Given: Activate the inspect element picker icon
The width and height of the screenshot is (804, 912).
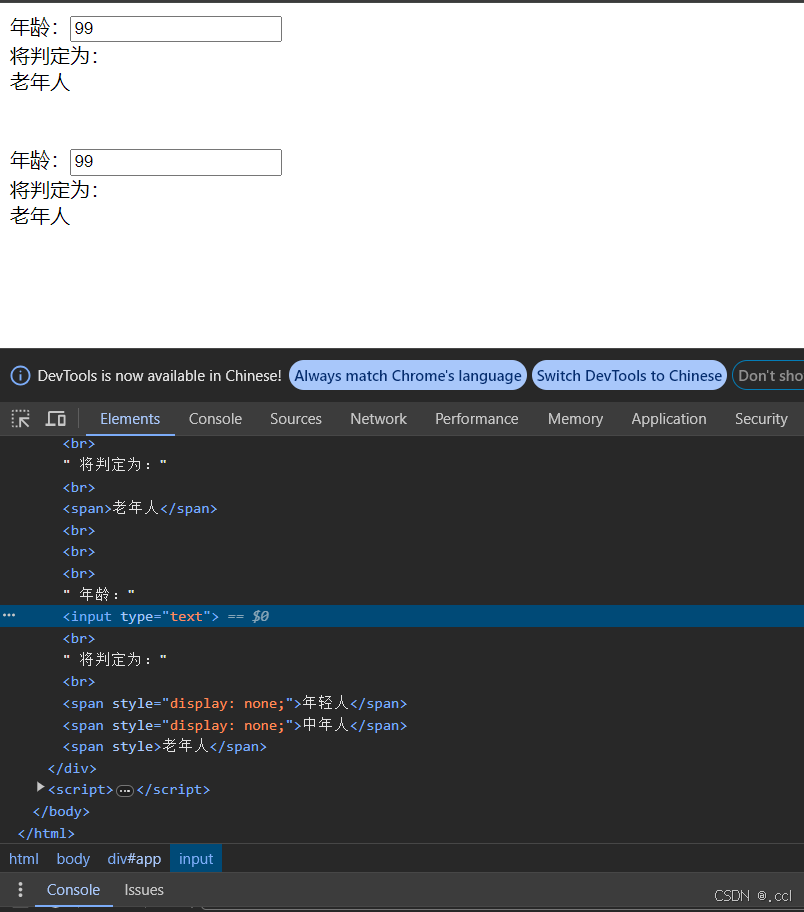Looking at the screenshot, I should [x=20, y=419].
